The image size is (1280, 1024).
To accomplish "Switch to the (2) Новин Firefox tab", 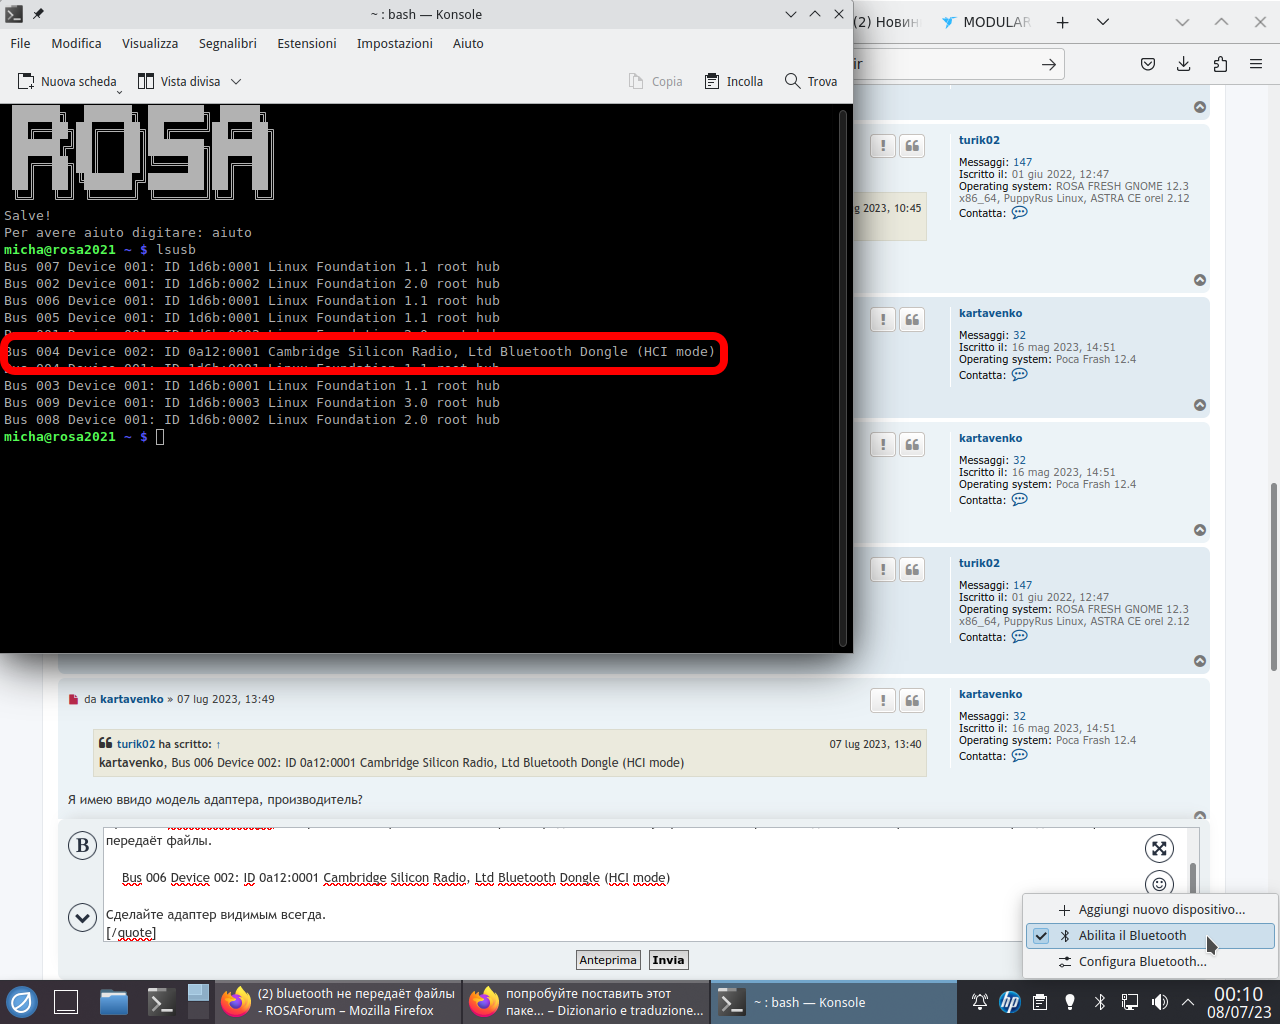I will tap(886, 22).
